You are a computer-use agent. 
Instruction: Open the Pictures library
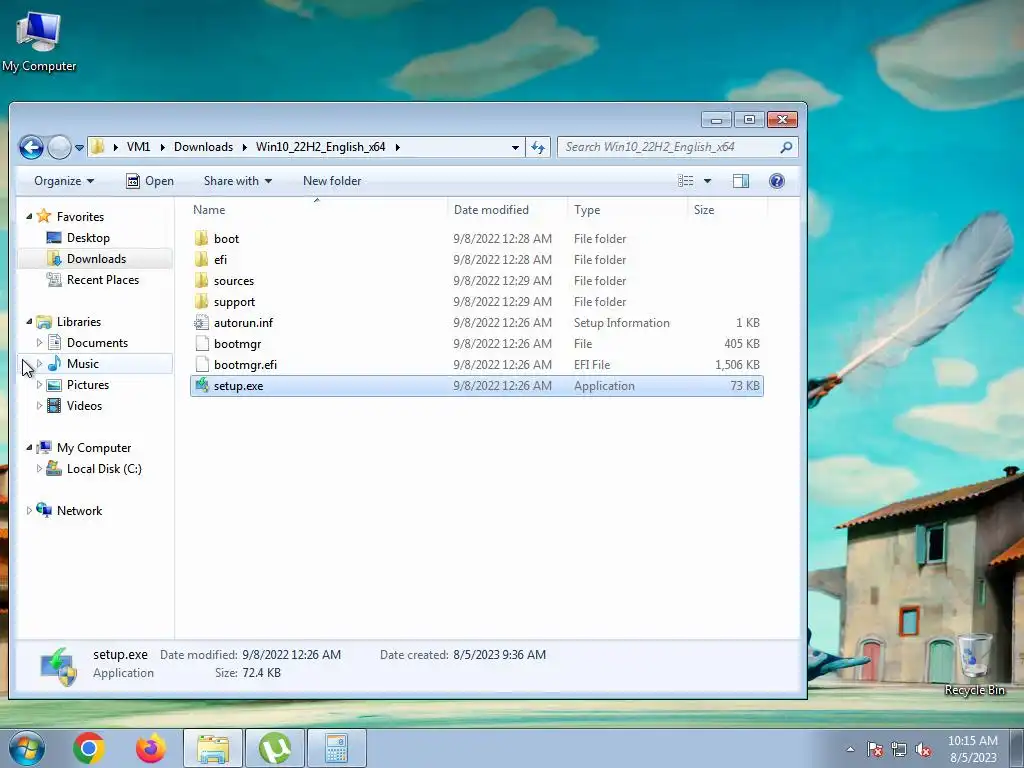click(x=88, y=385)
